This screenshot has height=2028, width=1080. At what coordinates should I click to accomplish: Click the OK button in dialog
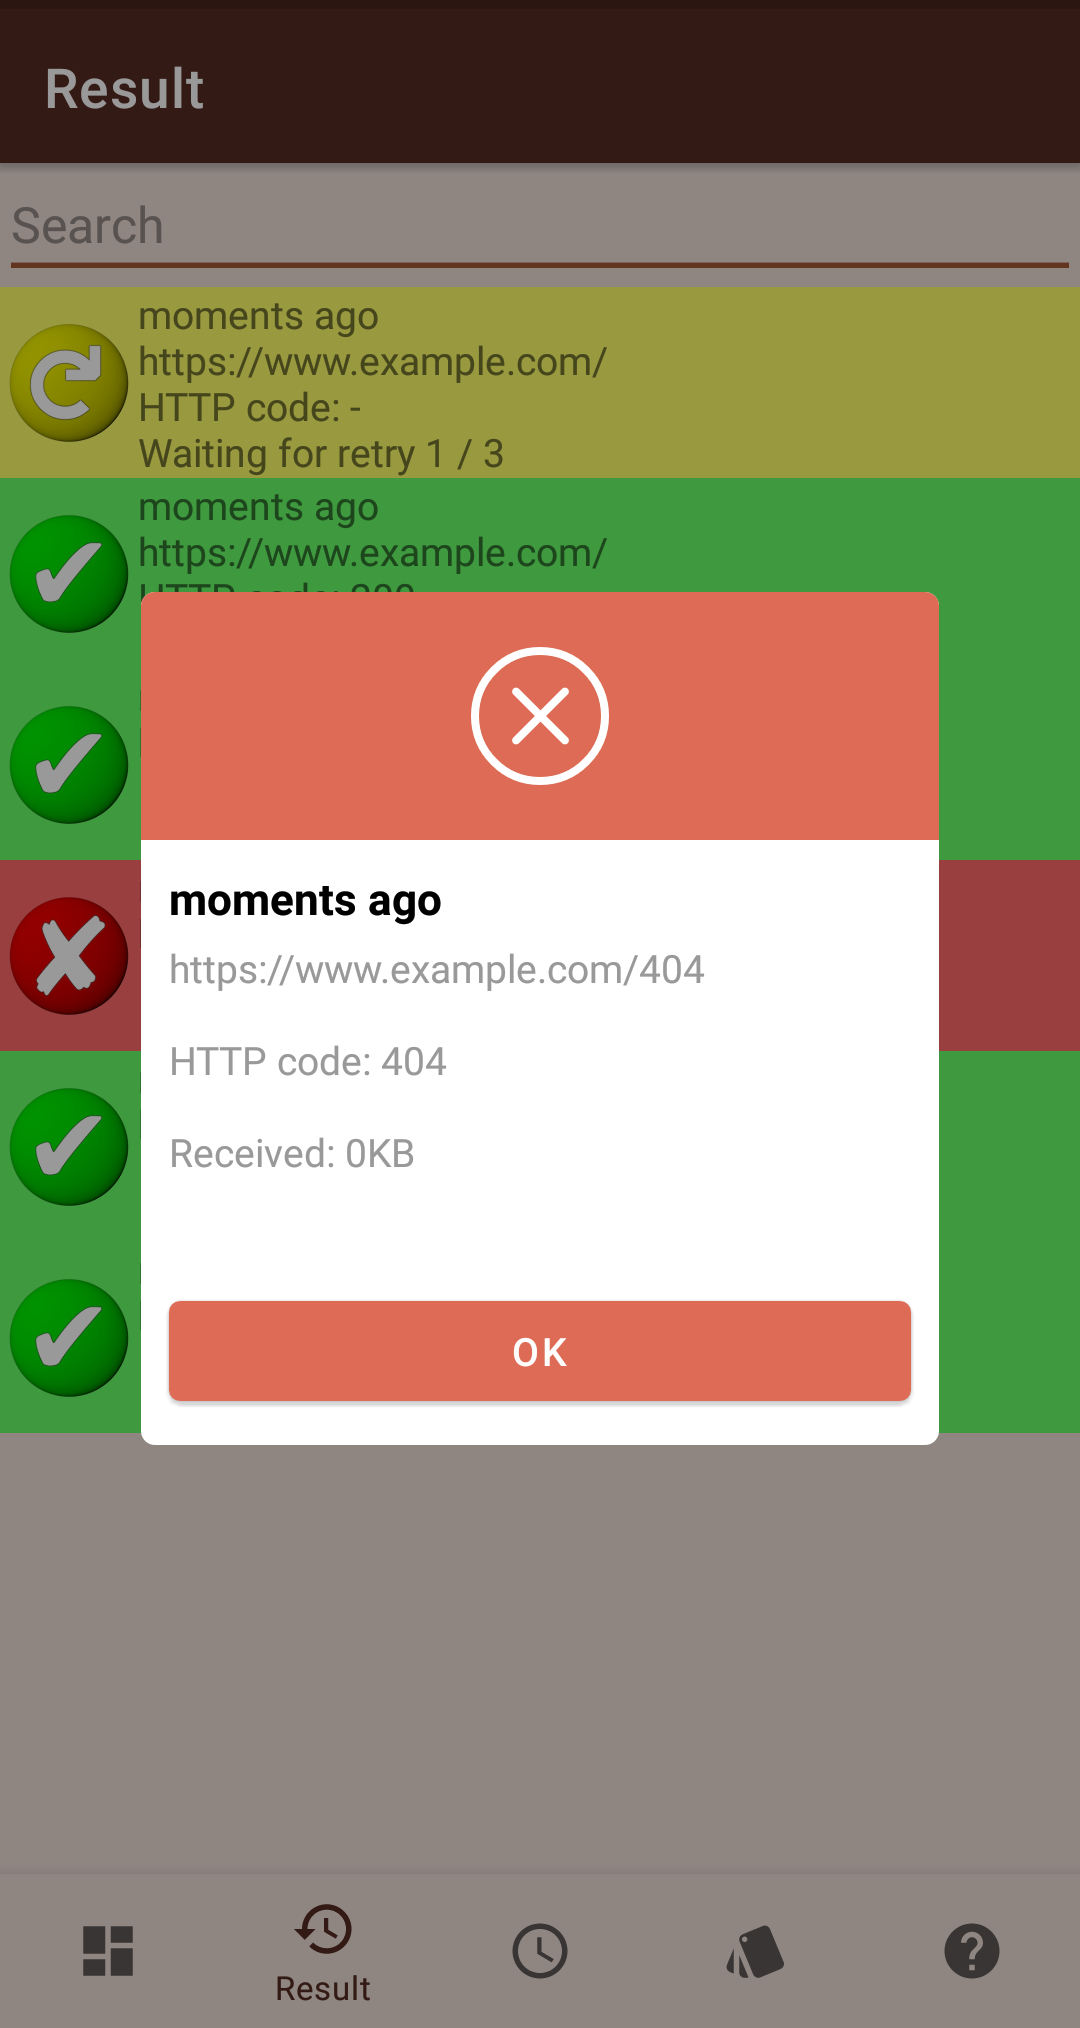(540, 1351)
